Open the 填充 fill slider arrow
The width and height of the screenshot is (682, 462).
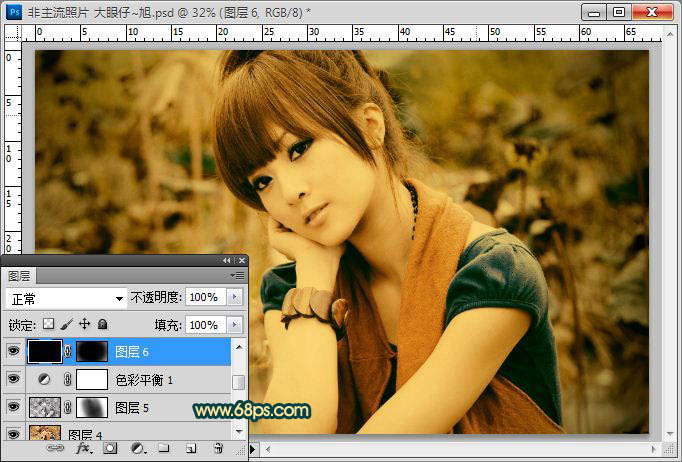click(x=234, y=325)
